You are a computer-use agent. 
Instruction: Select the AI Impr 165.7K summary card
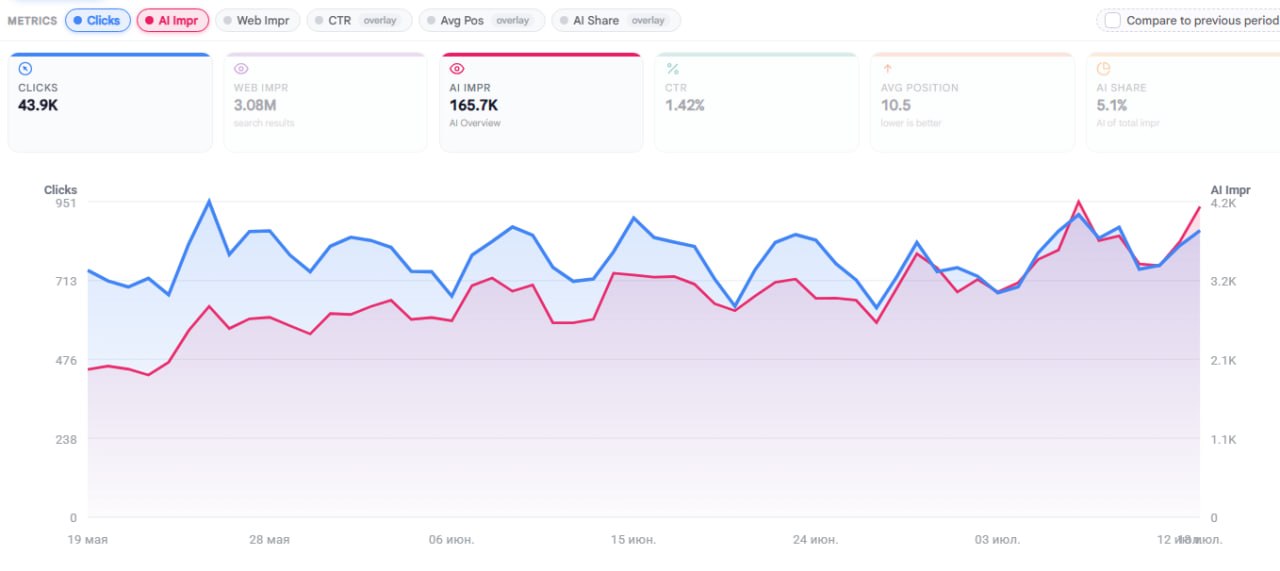point(541,102)
